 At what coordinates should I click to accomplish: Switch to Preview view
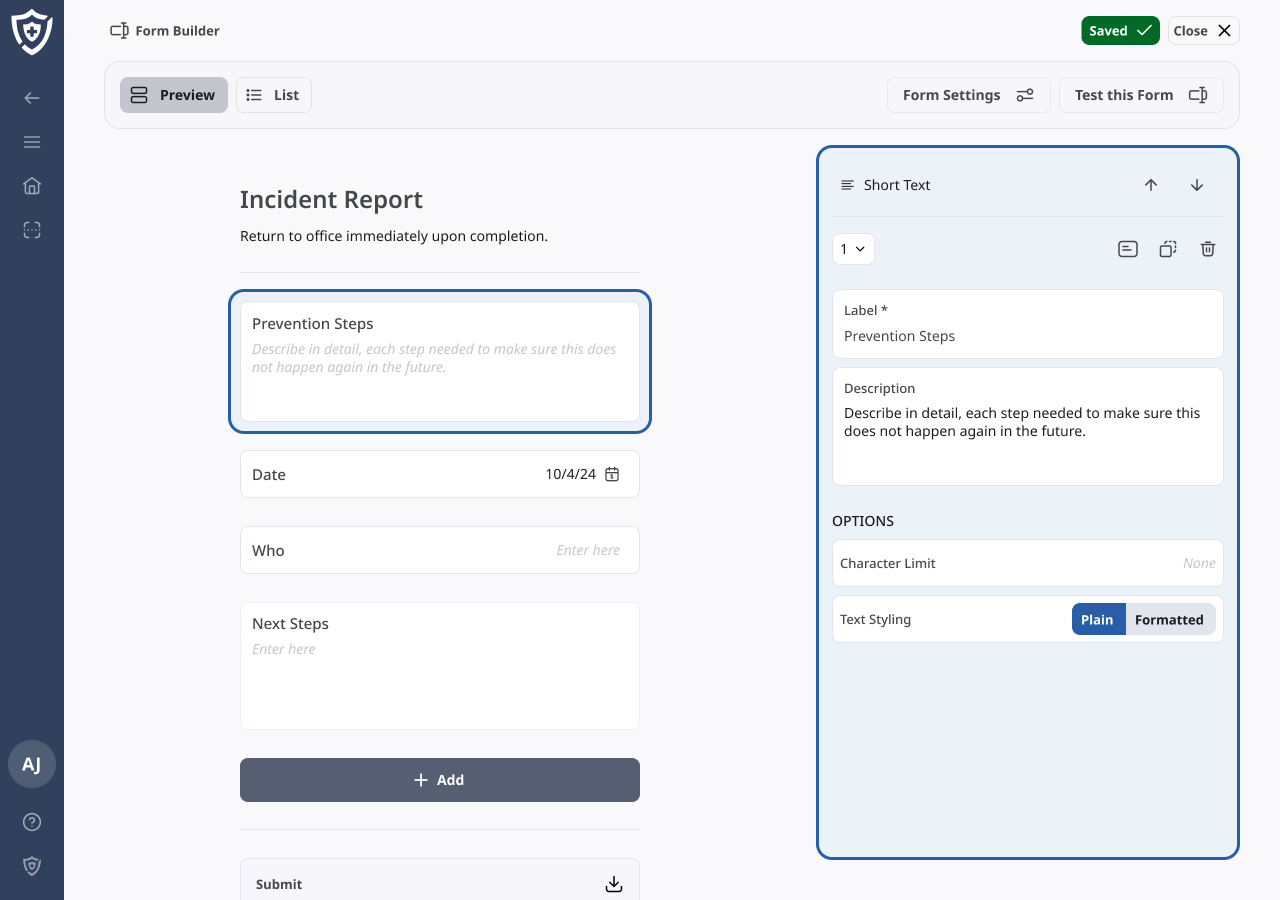point(174,95)
